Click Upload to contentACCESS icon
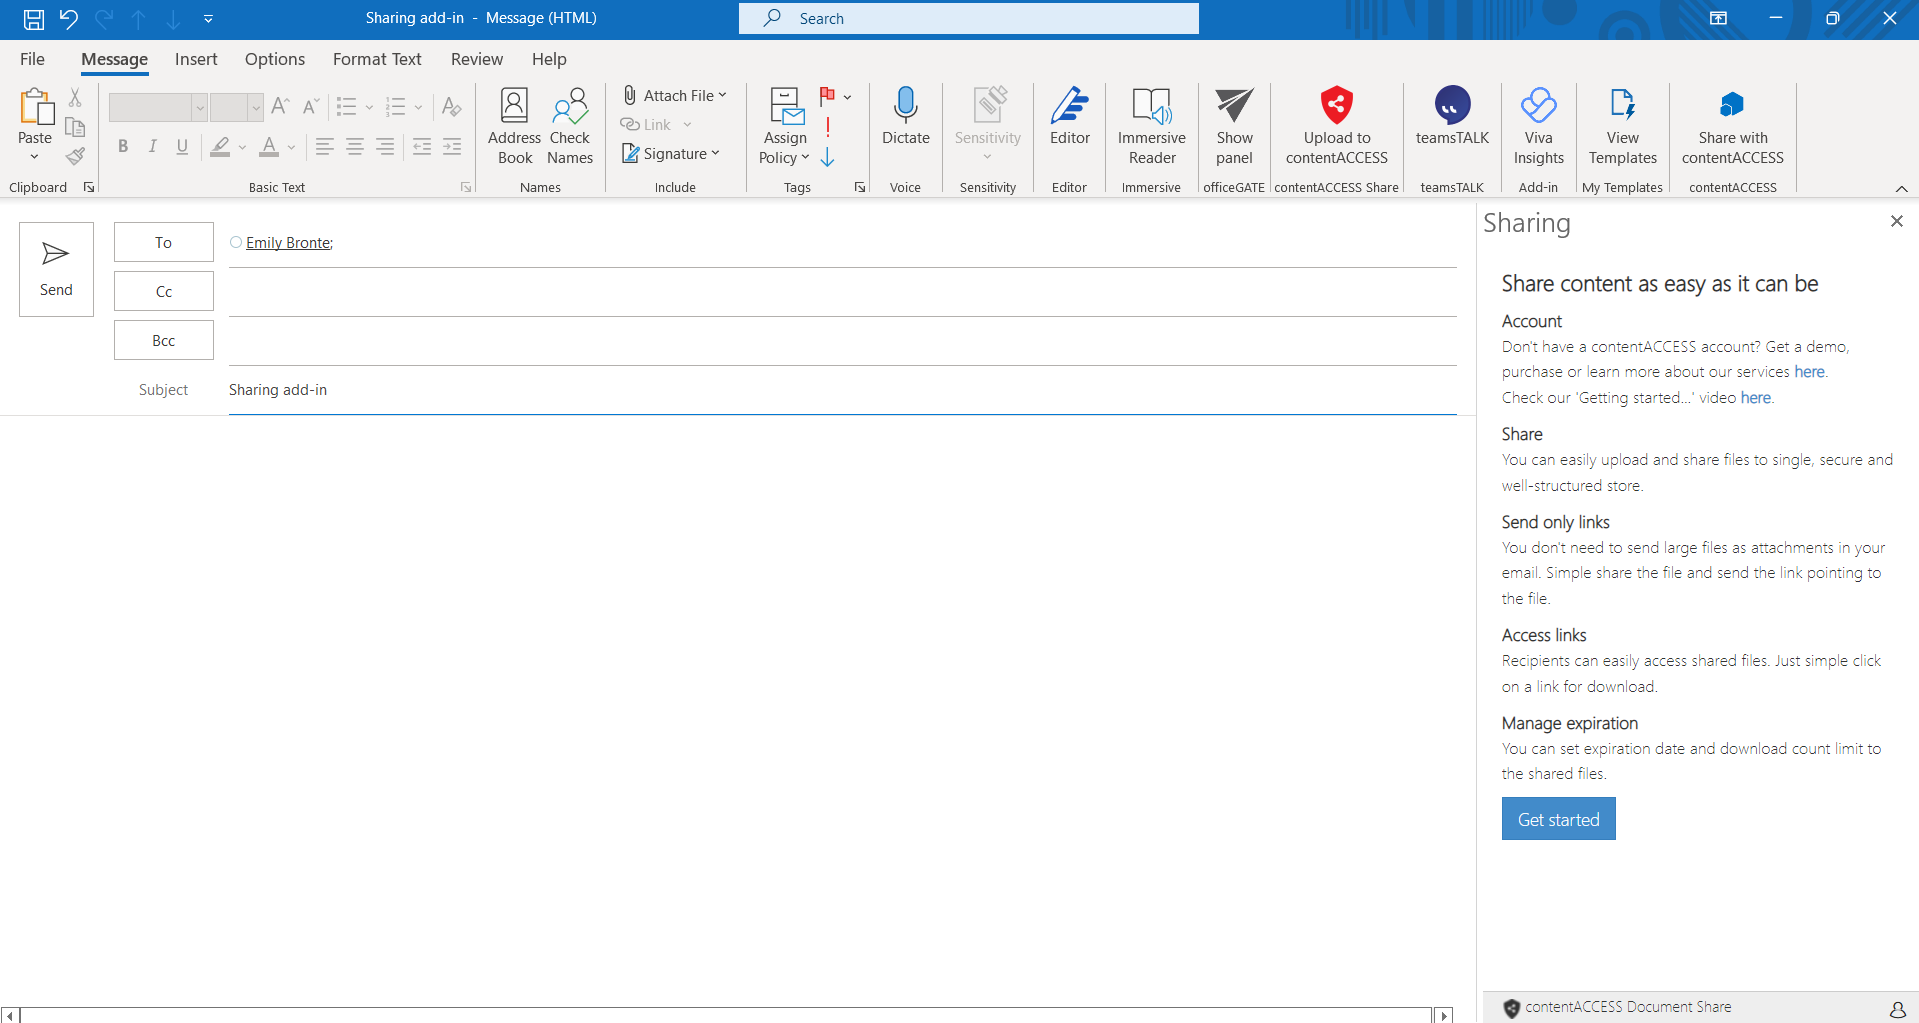The width and height of the screenshot is (1919, 1023). pyautogui.click(x=1336, y=106)
